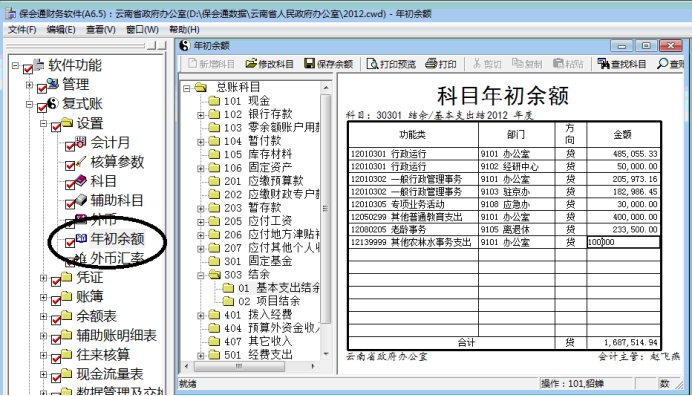Click the magnifier search icon after 查找科目
Image resolution: width=692 pixels, height=396 pixels.
662,64
